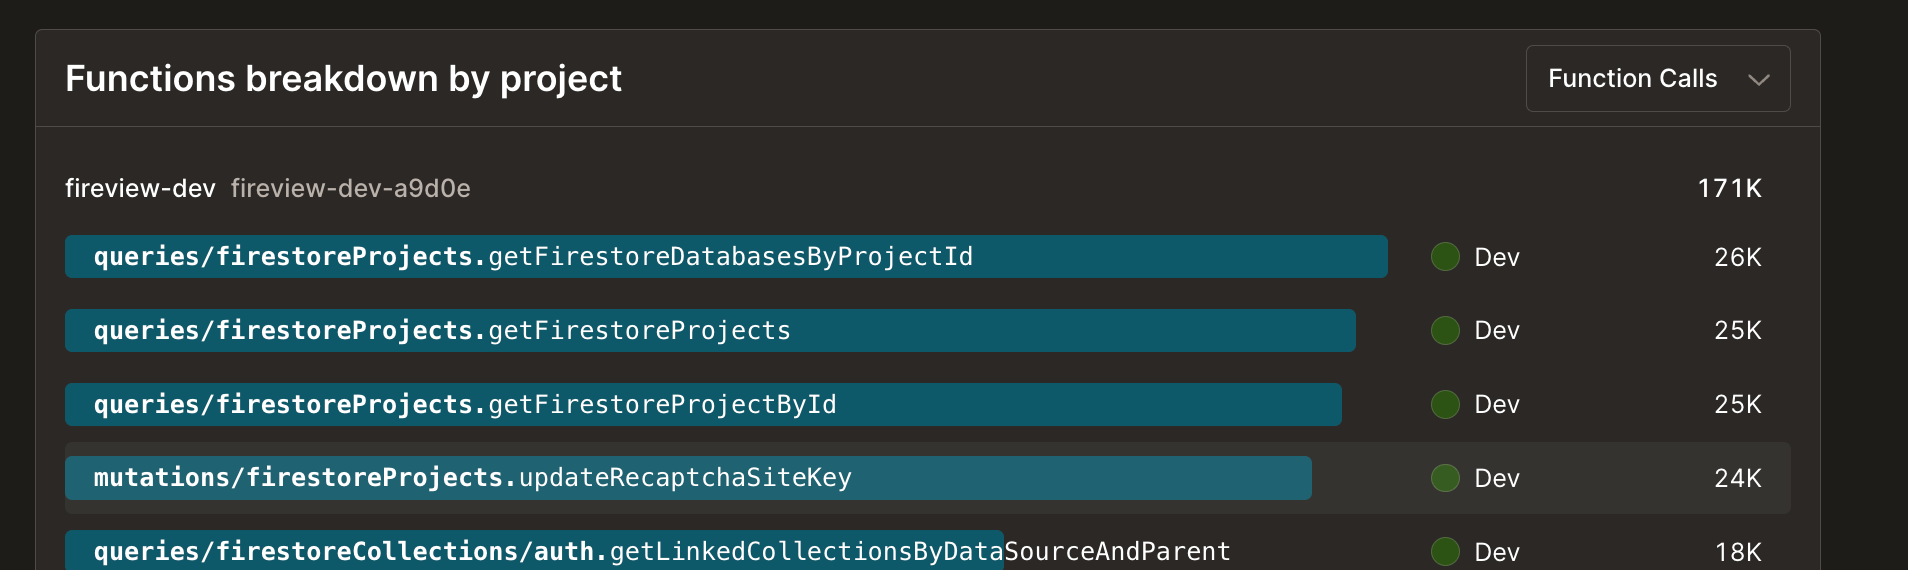Click green Dev status dot for getFirestoreProjects
The height and width of the screenshot is (570, 1908).
tap(1445, 330)
